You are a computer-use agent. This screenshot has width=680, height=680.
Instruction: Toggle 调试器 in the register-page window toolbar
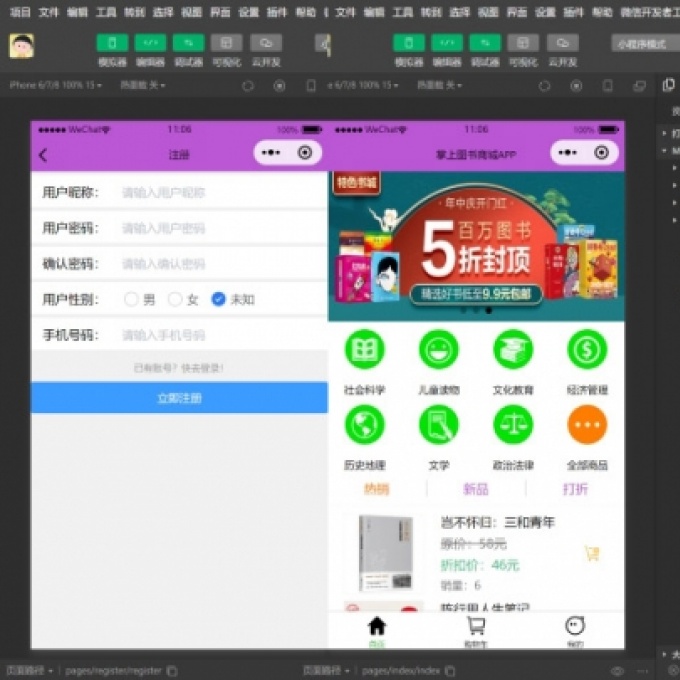[x=188, y=43]
